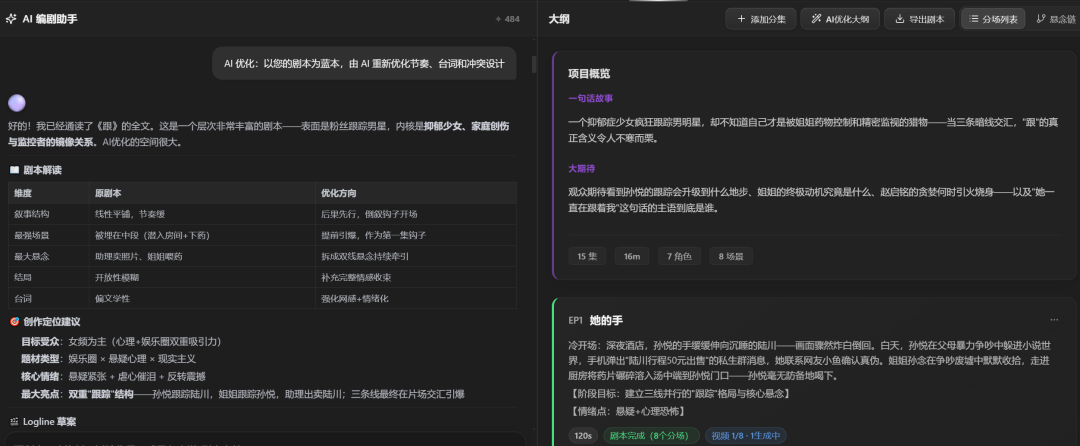
Task: Click the 7 角色 characters tag
Action: pyautogui.click(x=682, y=256)
